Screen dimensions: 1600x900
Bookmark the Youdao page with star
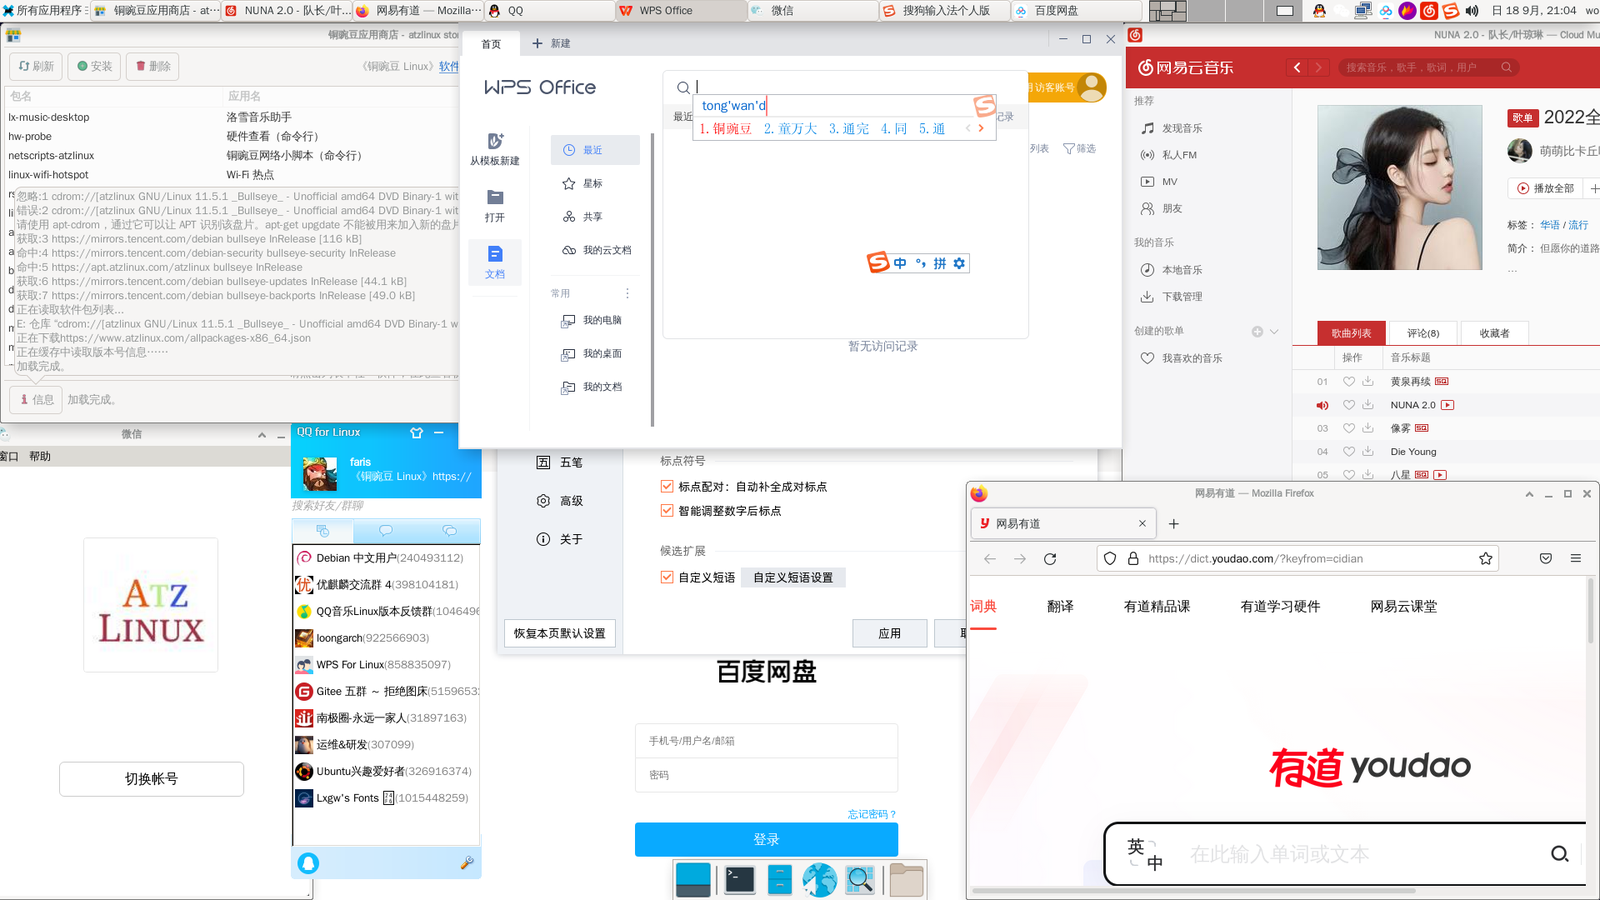click(1486, 559)
